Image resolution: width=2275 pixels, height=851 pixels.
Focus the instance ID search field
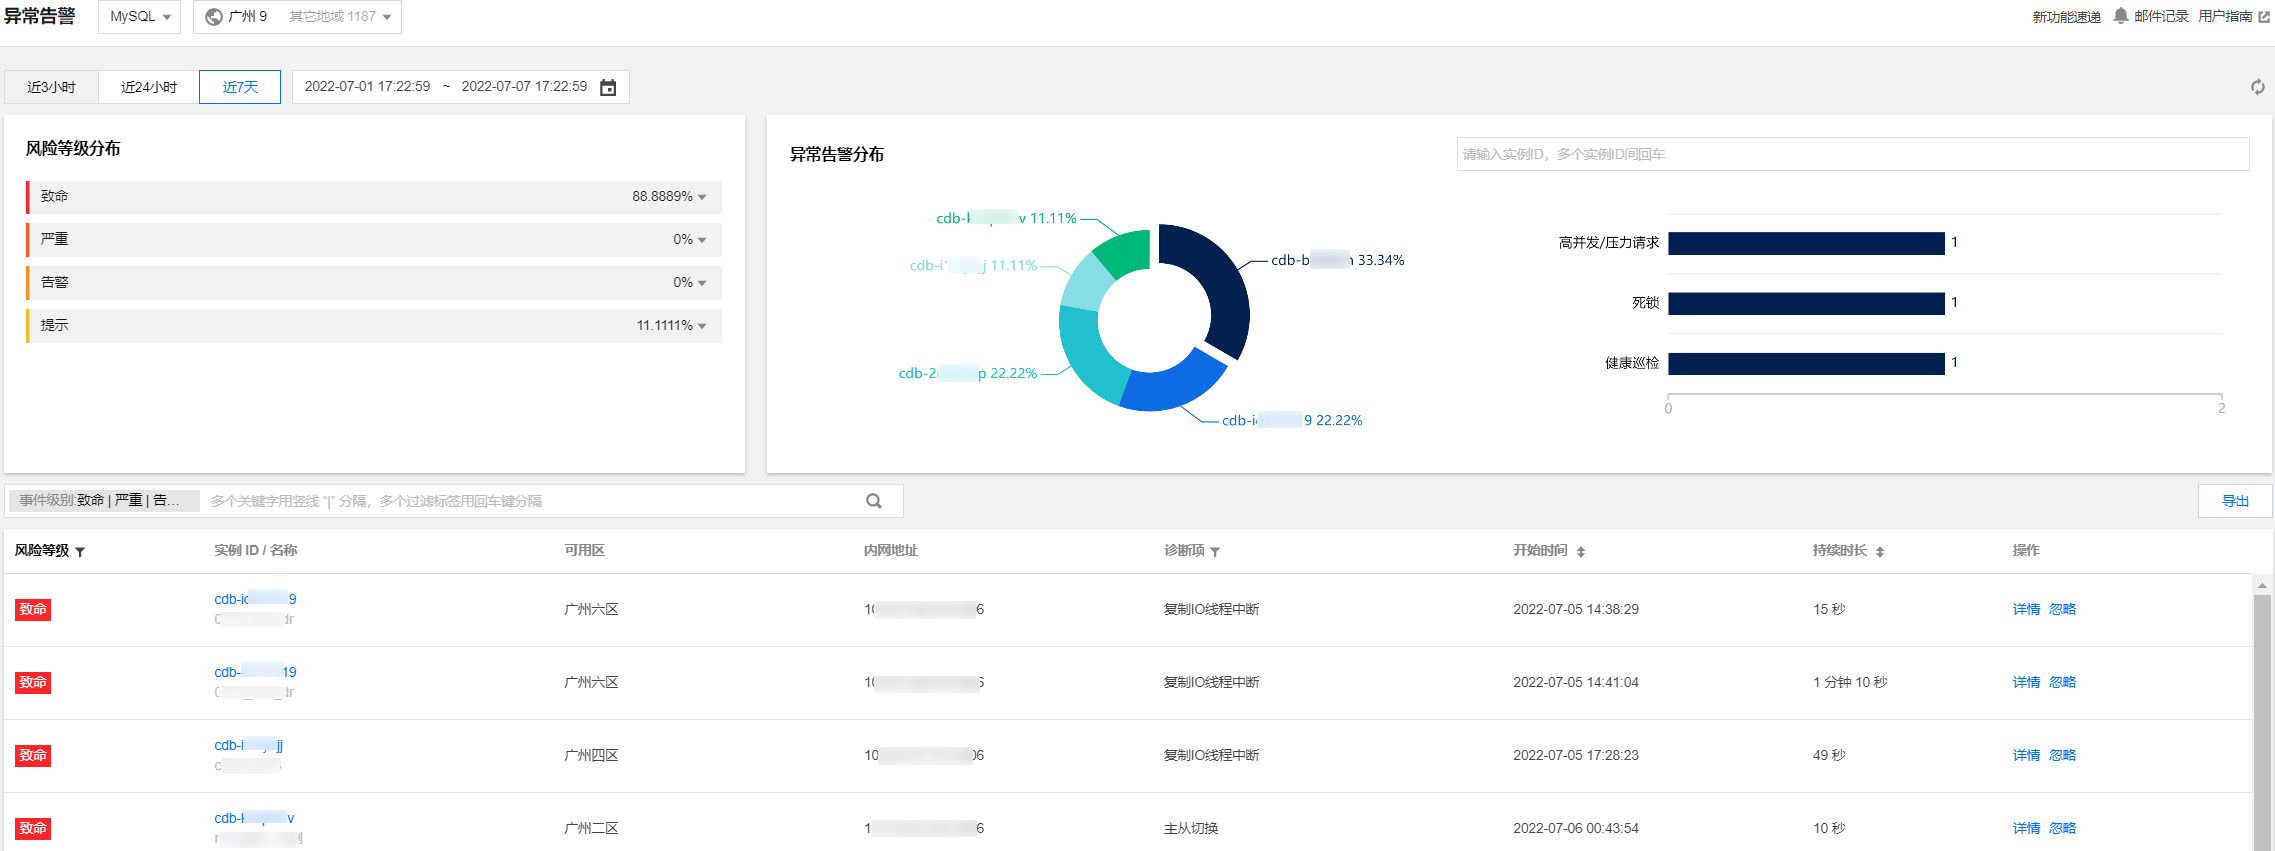click(x=1853, y=154)
